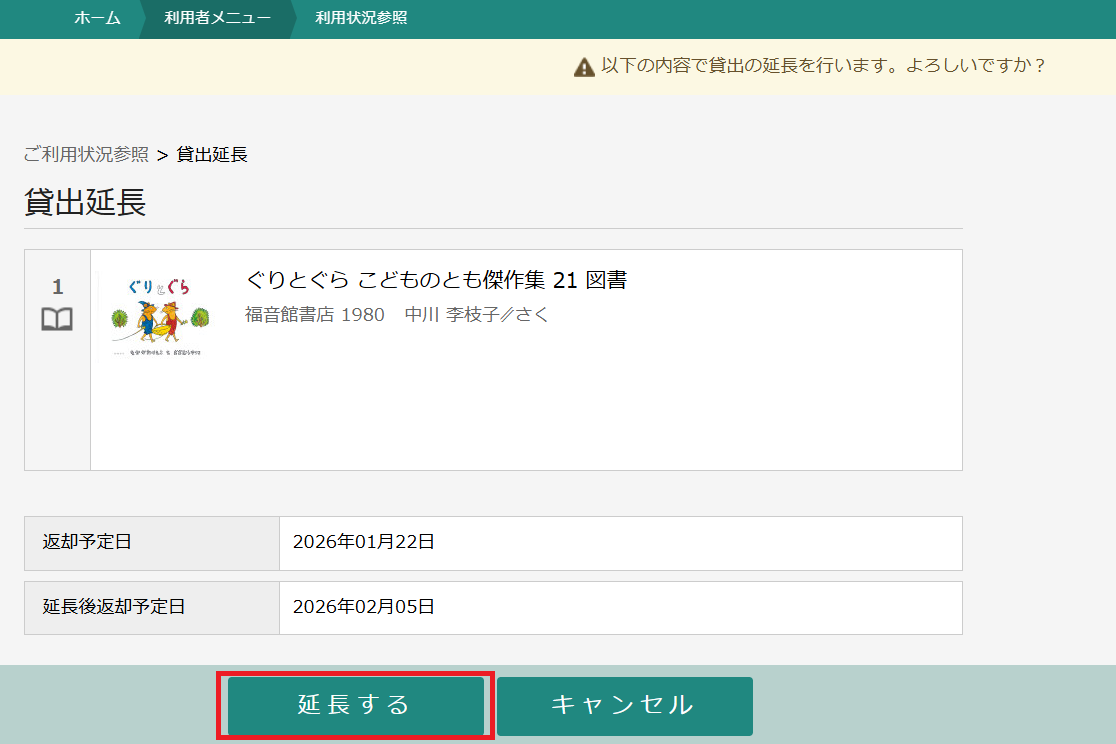Click the extended due date 2026年02月05日
The image size is (1116, 744).
tap(363, 607)
